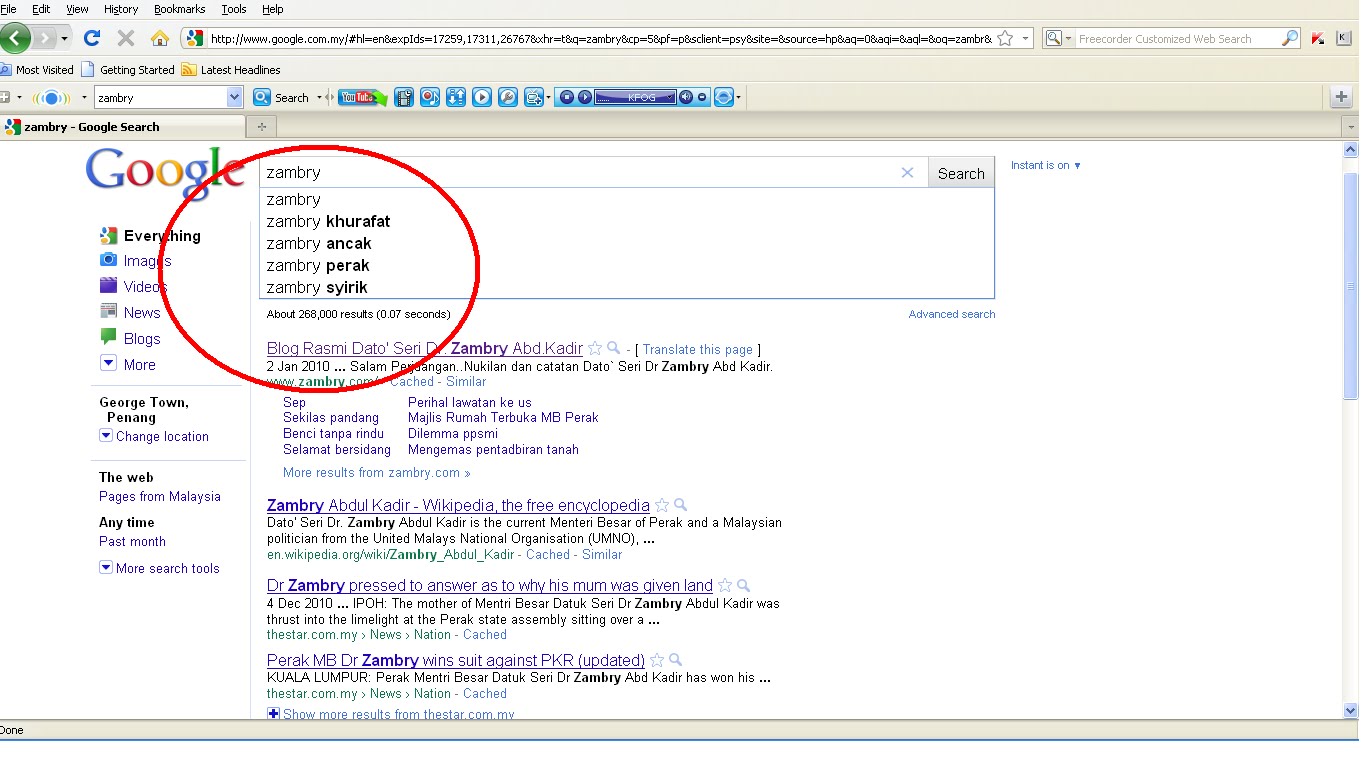The width and height of the screenshot is (1366, 768).
Task: Select the 'zambry - Google Search' tab
Action: 122,127
